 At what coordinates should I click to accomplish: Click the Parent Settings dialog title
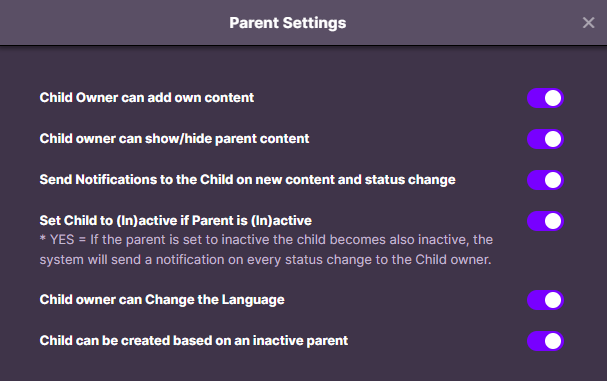pyautogui.click(x=288, y=23)
